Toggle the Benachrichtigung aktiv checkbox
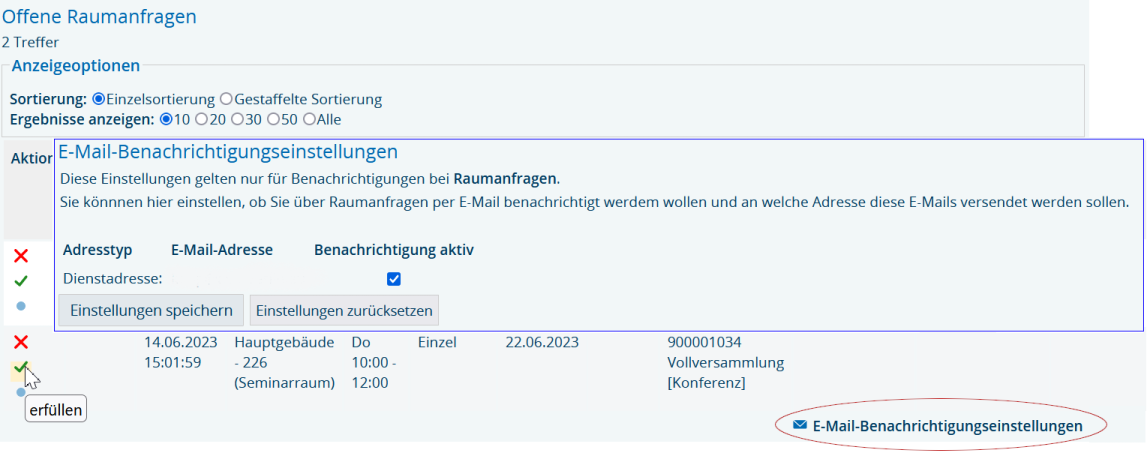The width and height of the screenshot is (1147, 459). pos(394,279)
